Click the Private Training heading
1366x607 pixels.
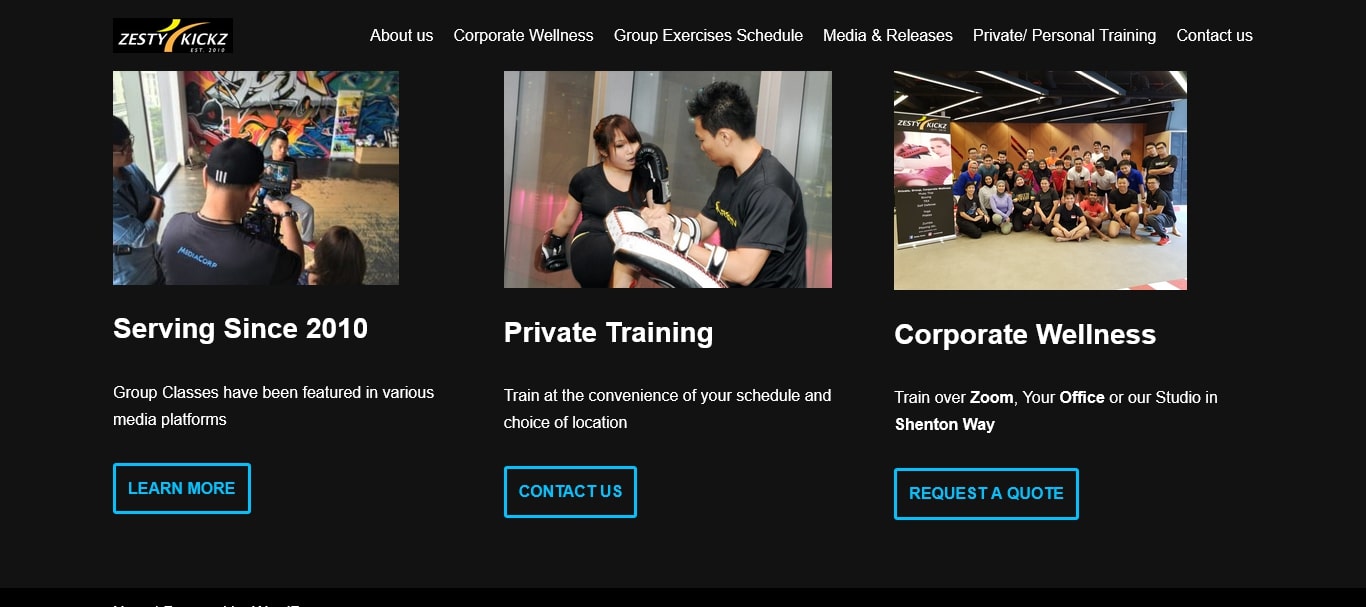click(608, 332)
